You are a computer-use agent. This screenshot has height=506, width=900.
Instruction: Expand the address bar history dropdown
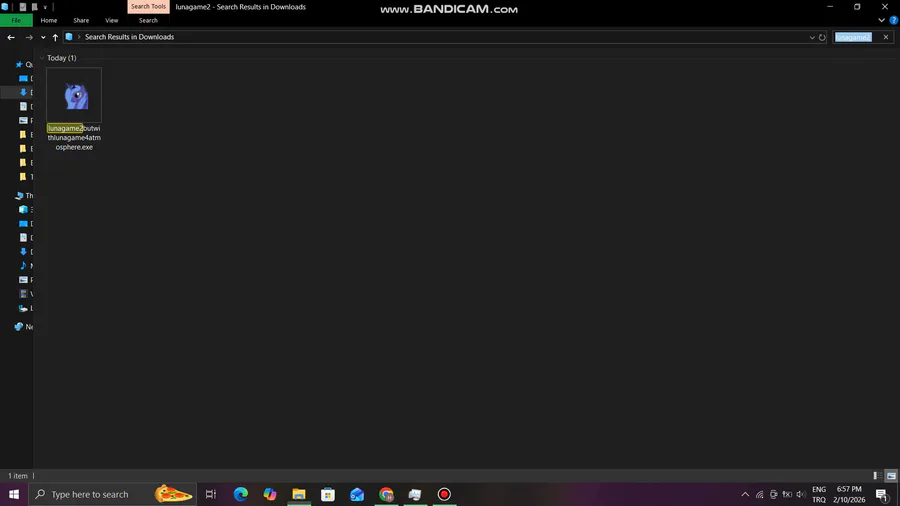tap(812, 37)
